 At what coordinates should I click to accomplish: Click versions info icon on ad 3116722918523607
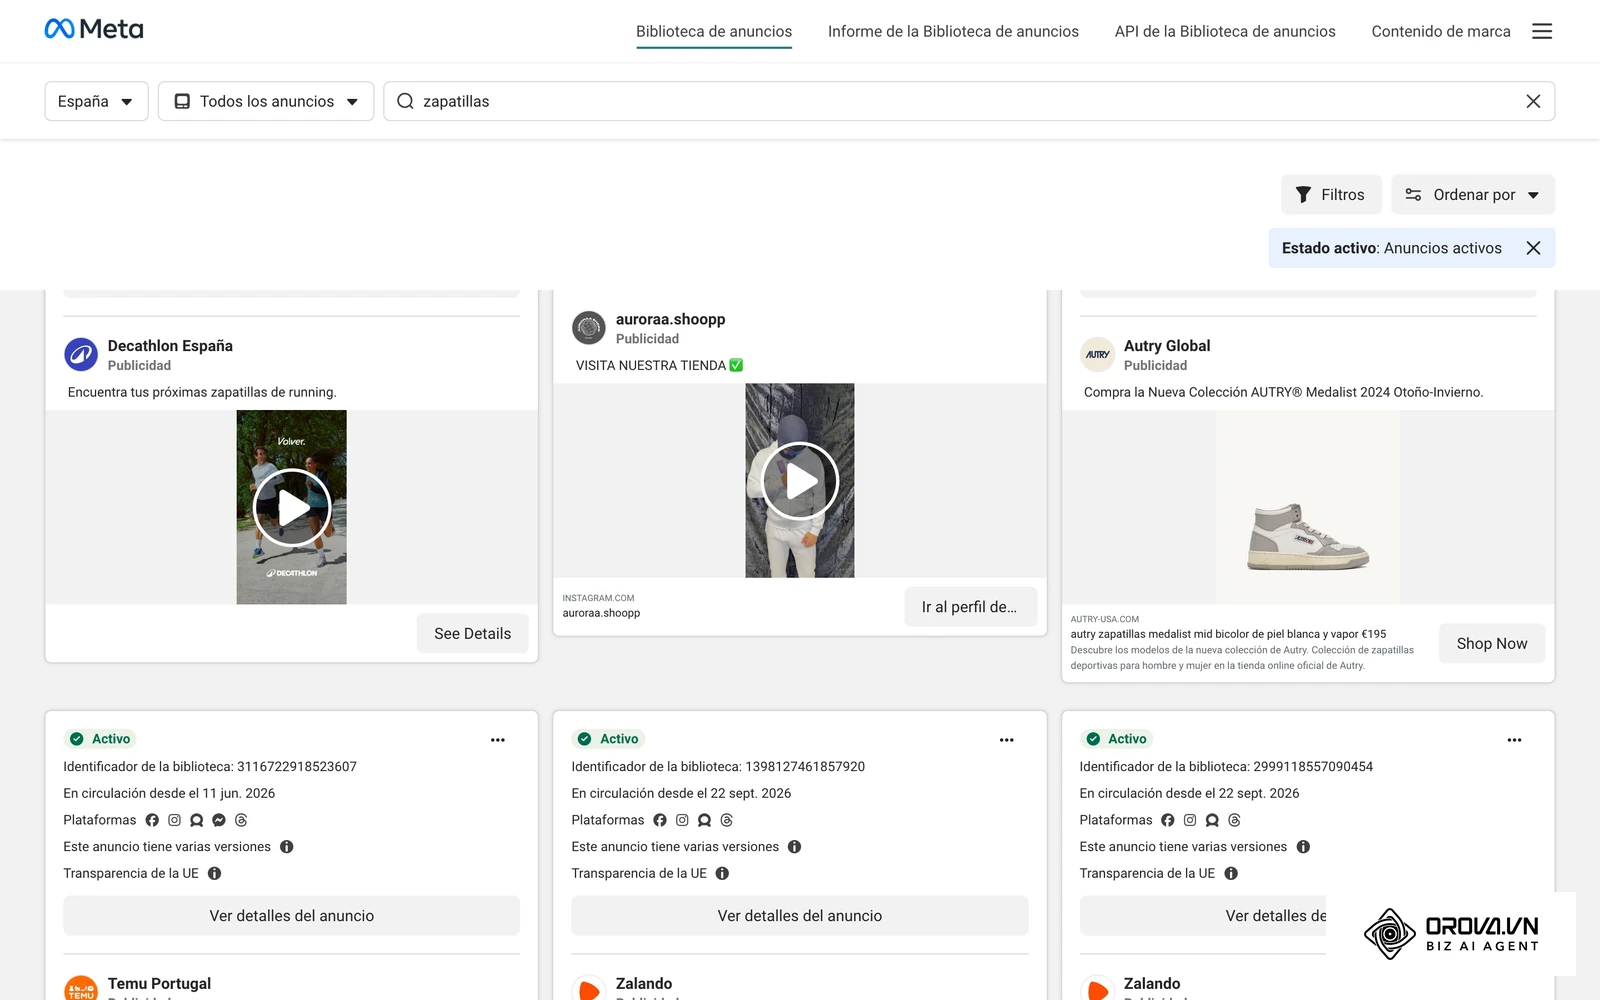287,847
